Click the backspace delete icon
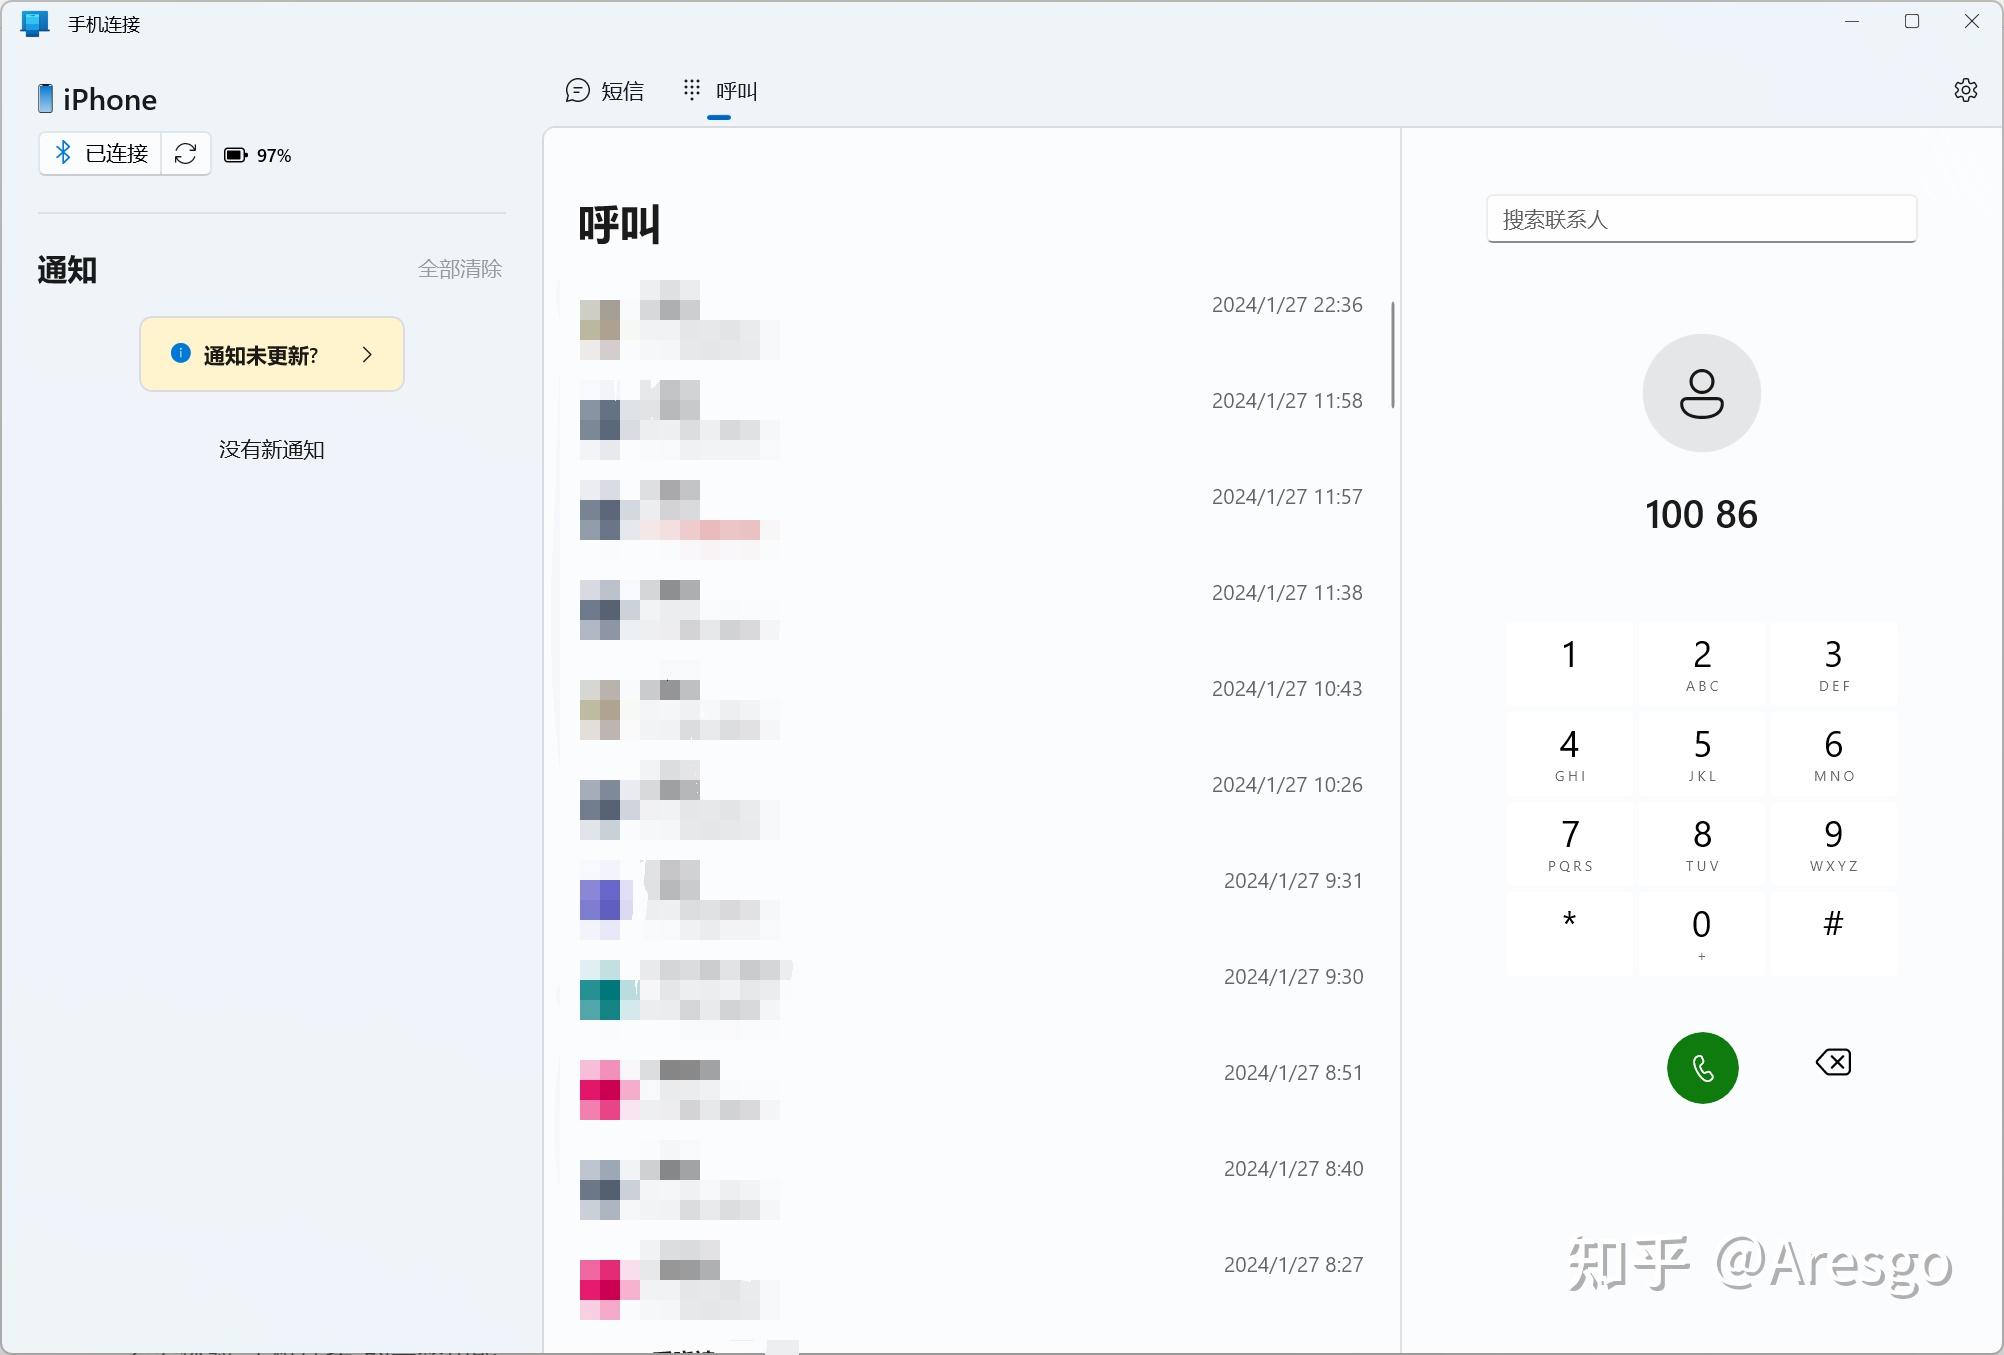Image resolution: width=2004 pixels, height=1355 pixels. pyautogui.click(x=1833, y=1062)
